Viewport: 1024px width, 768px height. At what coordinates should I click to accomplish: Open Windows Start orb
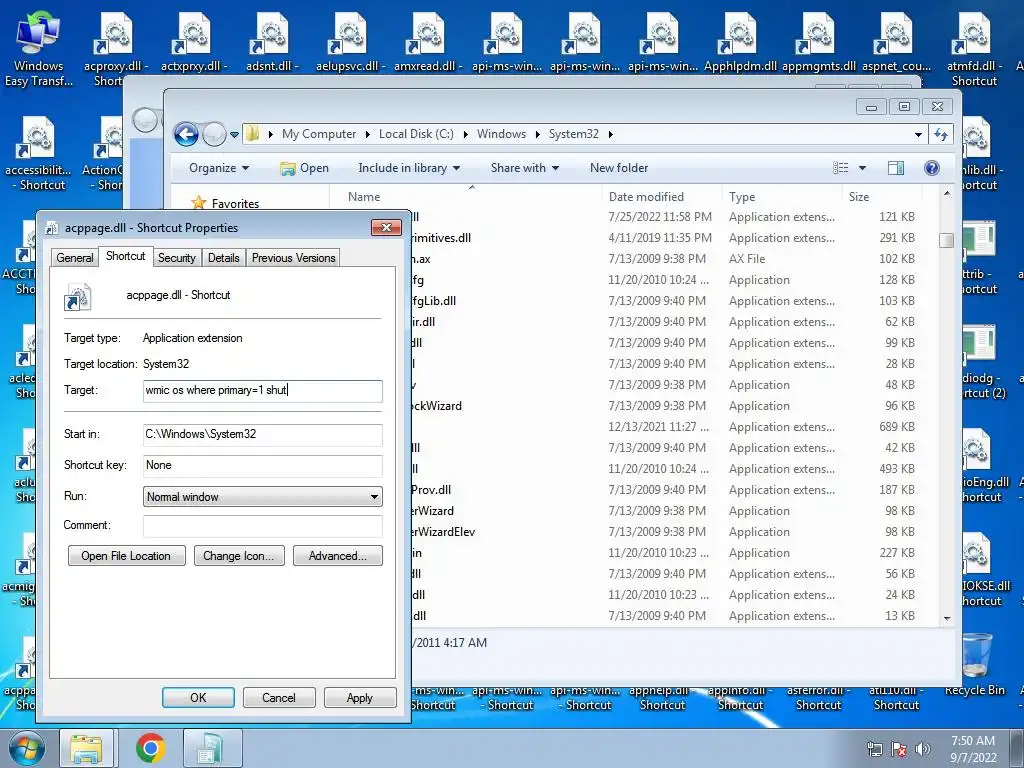tap(27, 748)
